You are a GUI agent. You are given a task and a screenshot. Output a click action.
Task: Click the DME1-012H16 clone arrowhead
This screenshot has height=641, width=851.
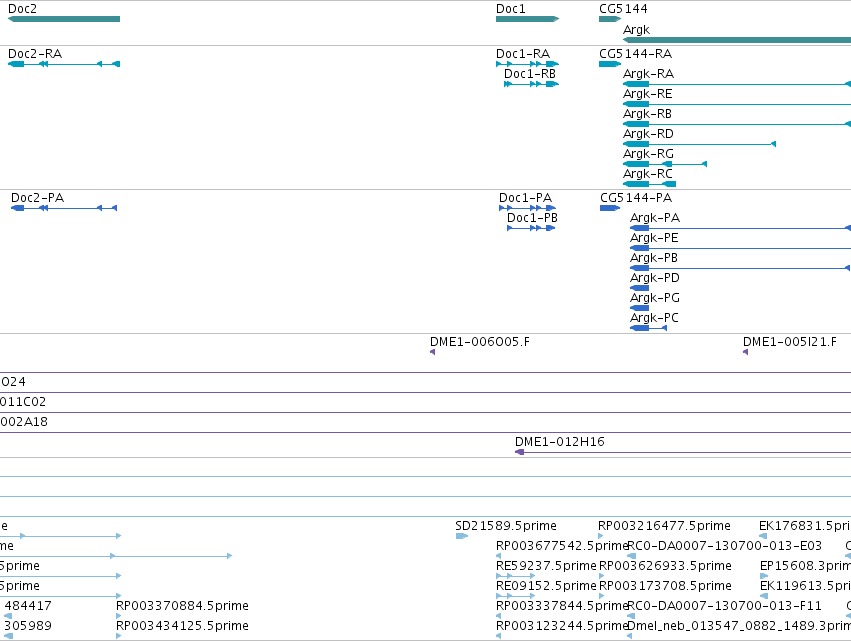(519, 452)
